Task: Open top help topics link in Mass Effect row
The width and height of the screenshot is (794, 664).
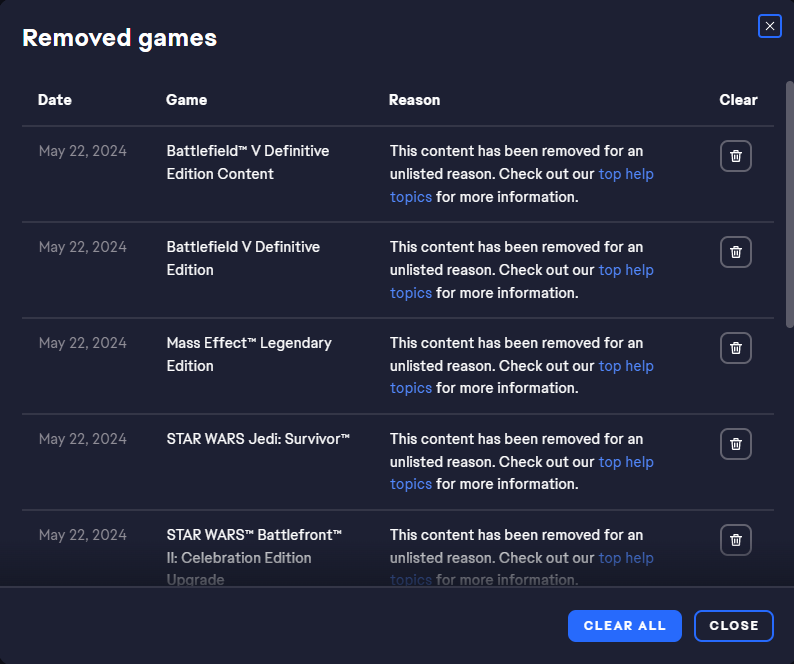Action: click(x=626, y=366)
